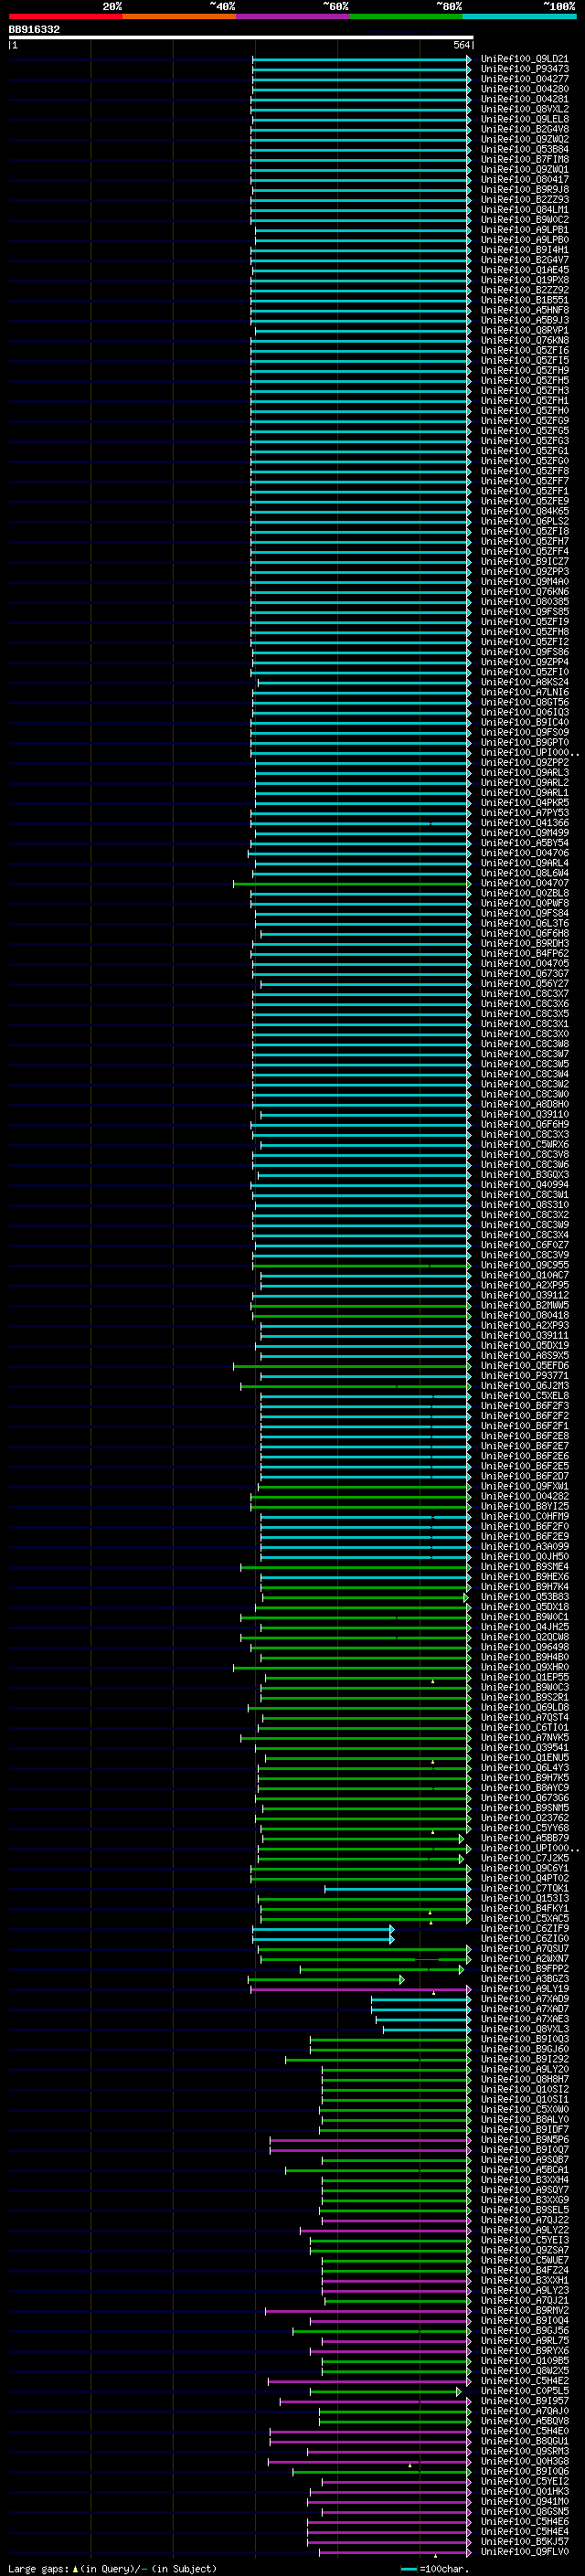The height and width of the screenshot is (2576, 585).
Task: Open hit UniRef100_Q8VXL2
Action: pos(524,109)
